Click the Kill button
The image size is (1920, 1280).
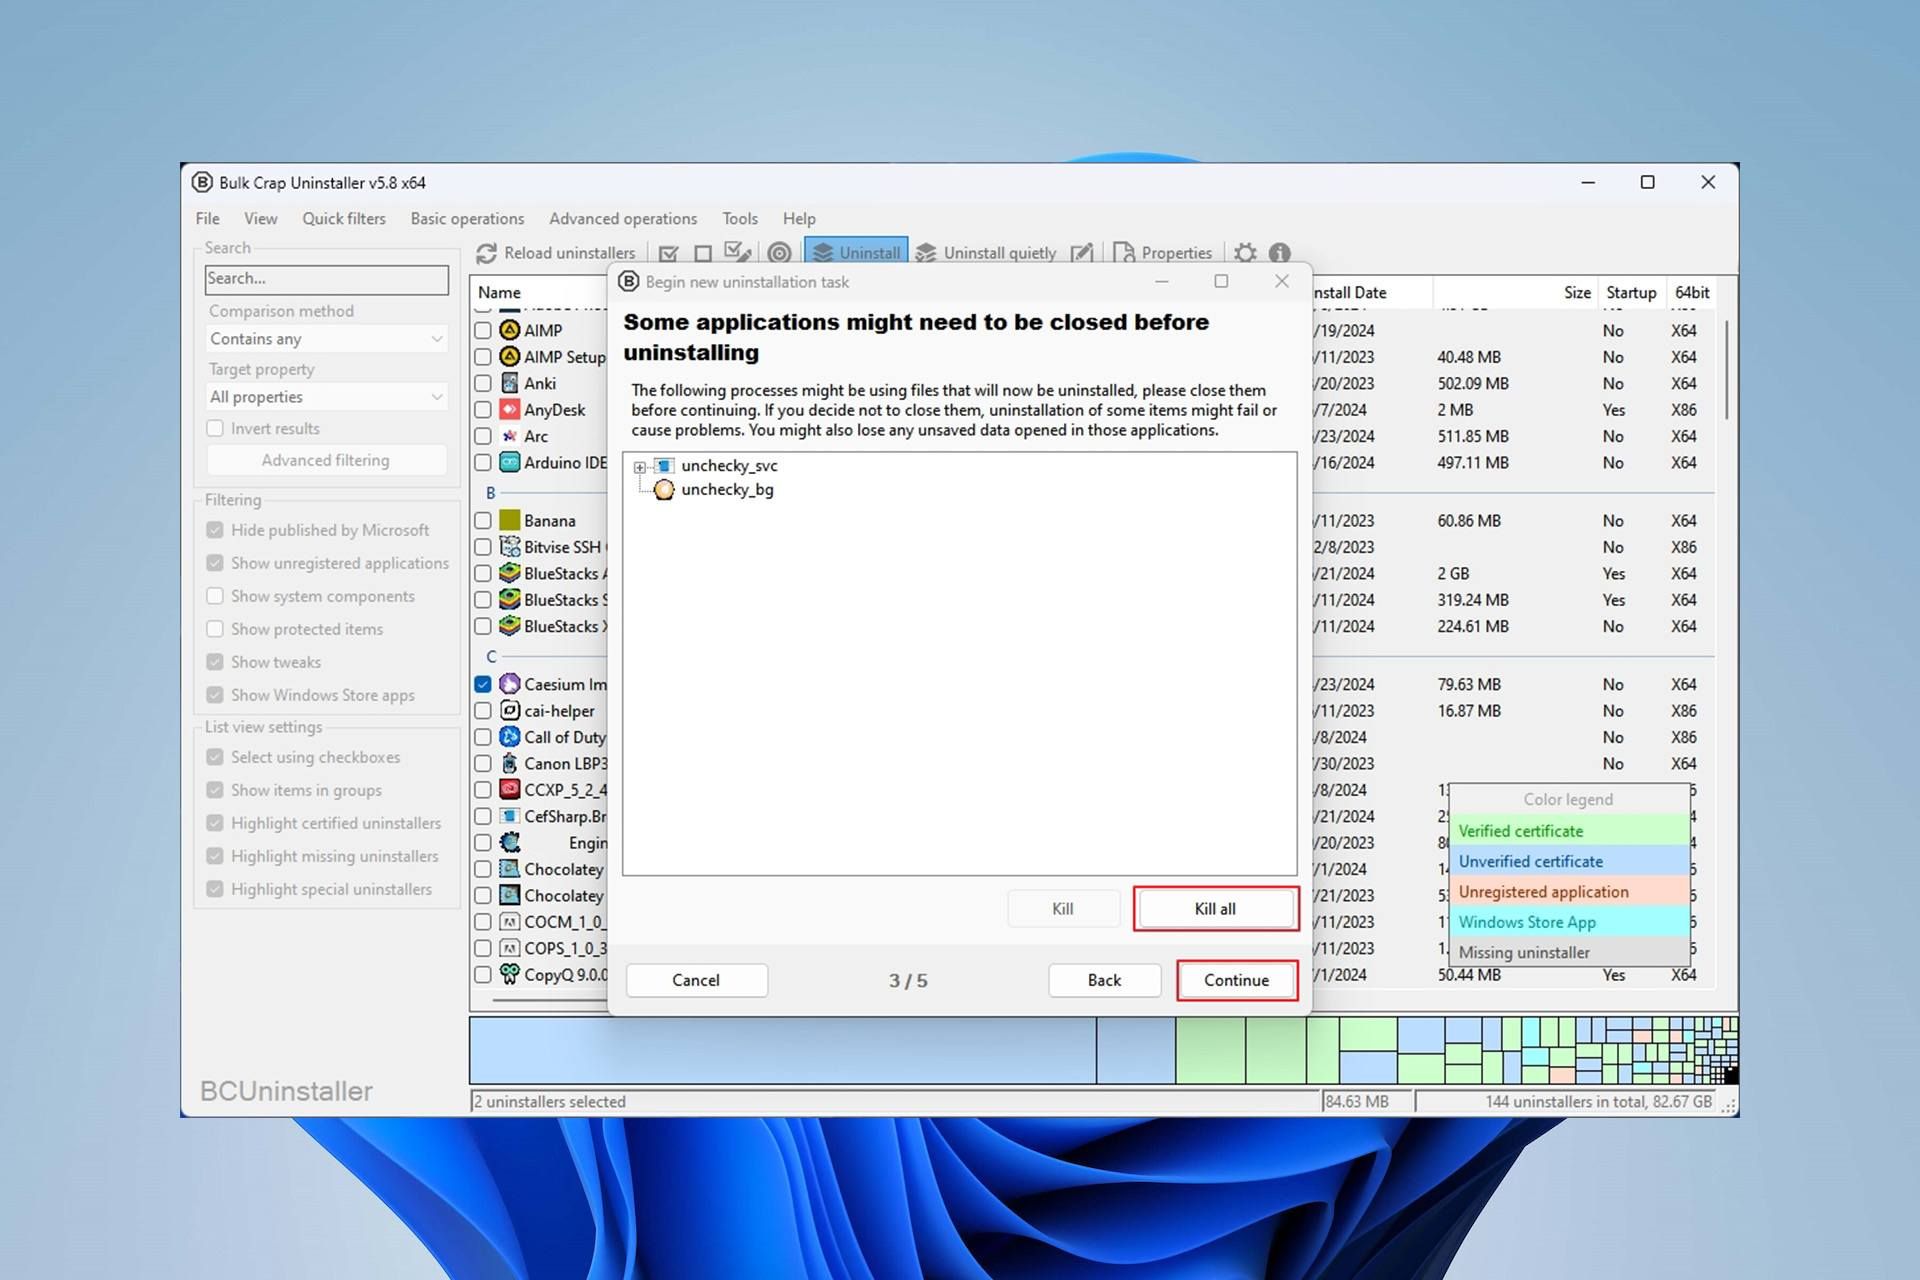pos(1063,908)
